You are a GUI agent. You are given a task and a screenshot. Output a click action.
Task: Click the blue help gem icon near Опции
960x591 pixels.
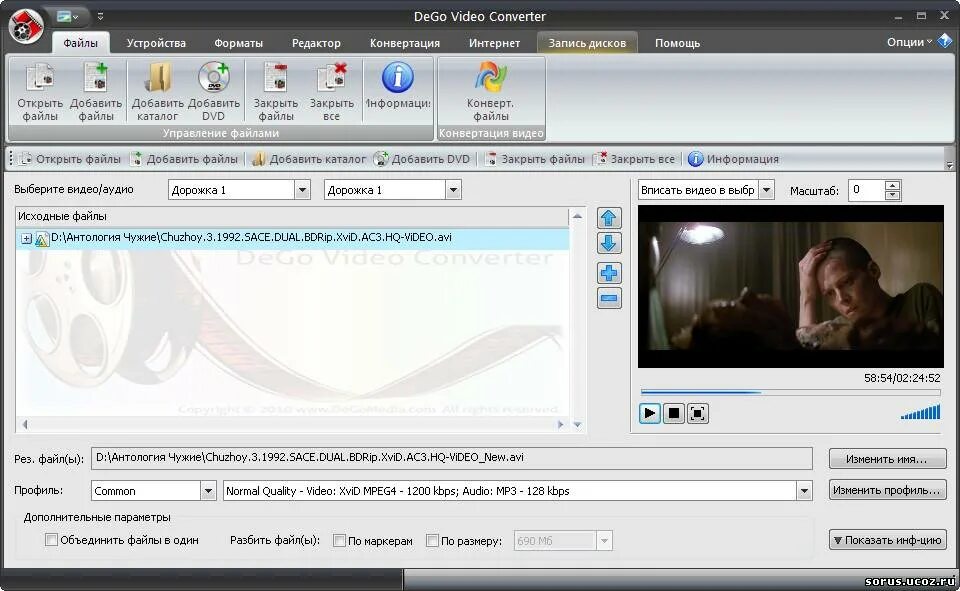(x=945, y=41)
